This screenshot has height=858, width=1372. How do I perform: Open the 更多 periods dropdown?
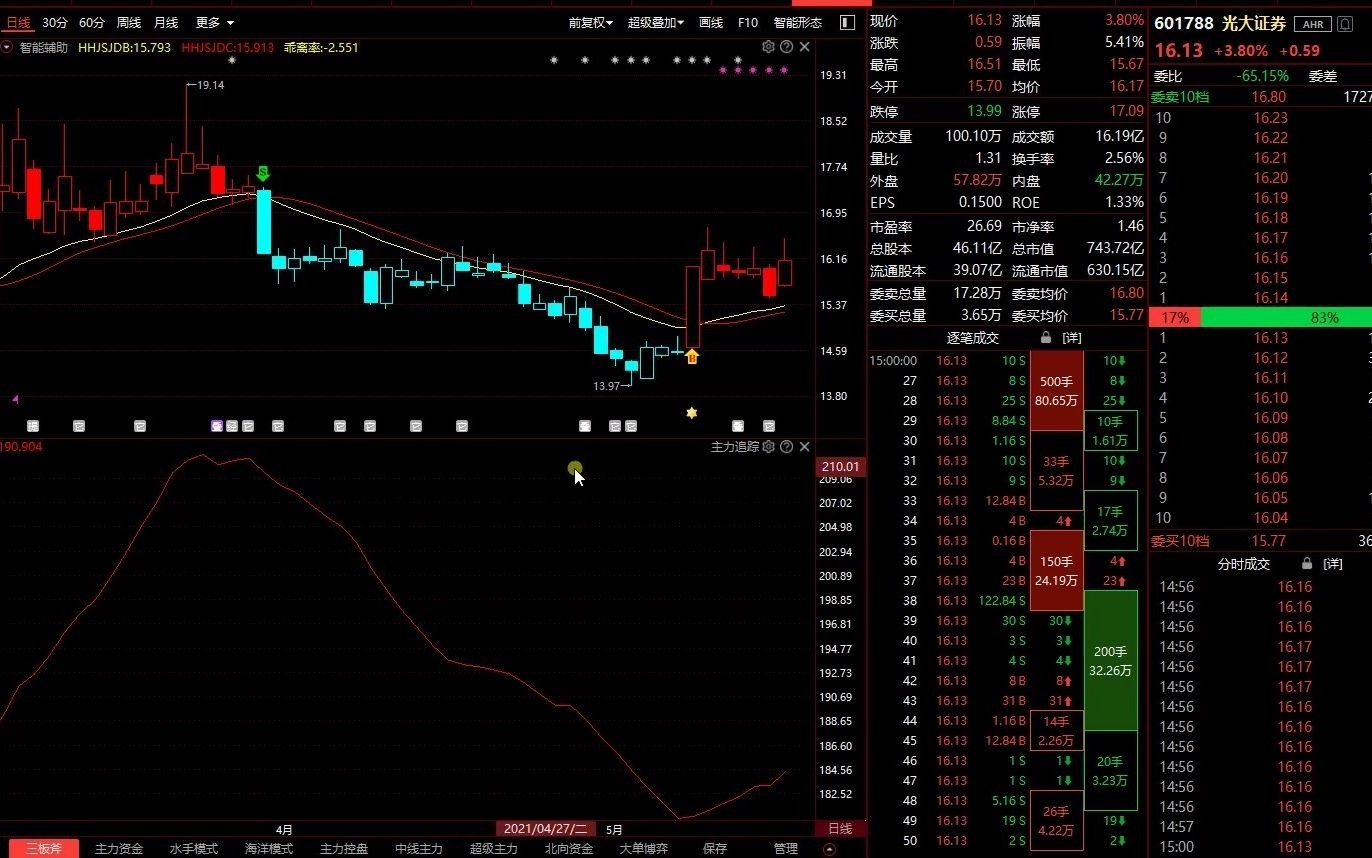click(214, 22)
